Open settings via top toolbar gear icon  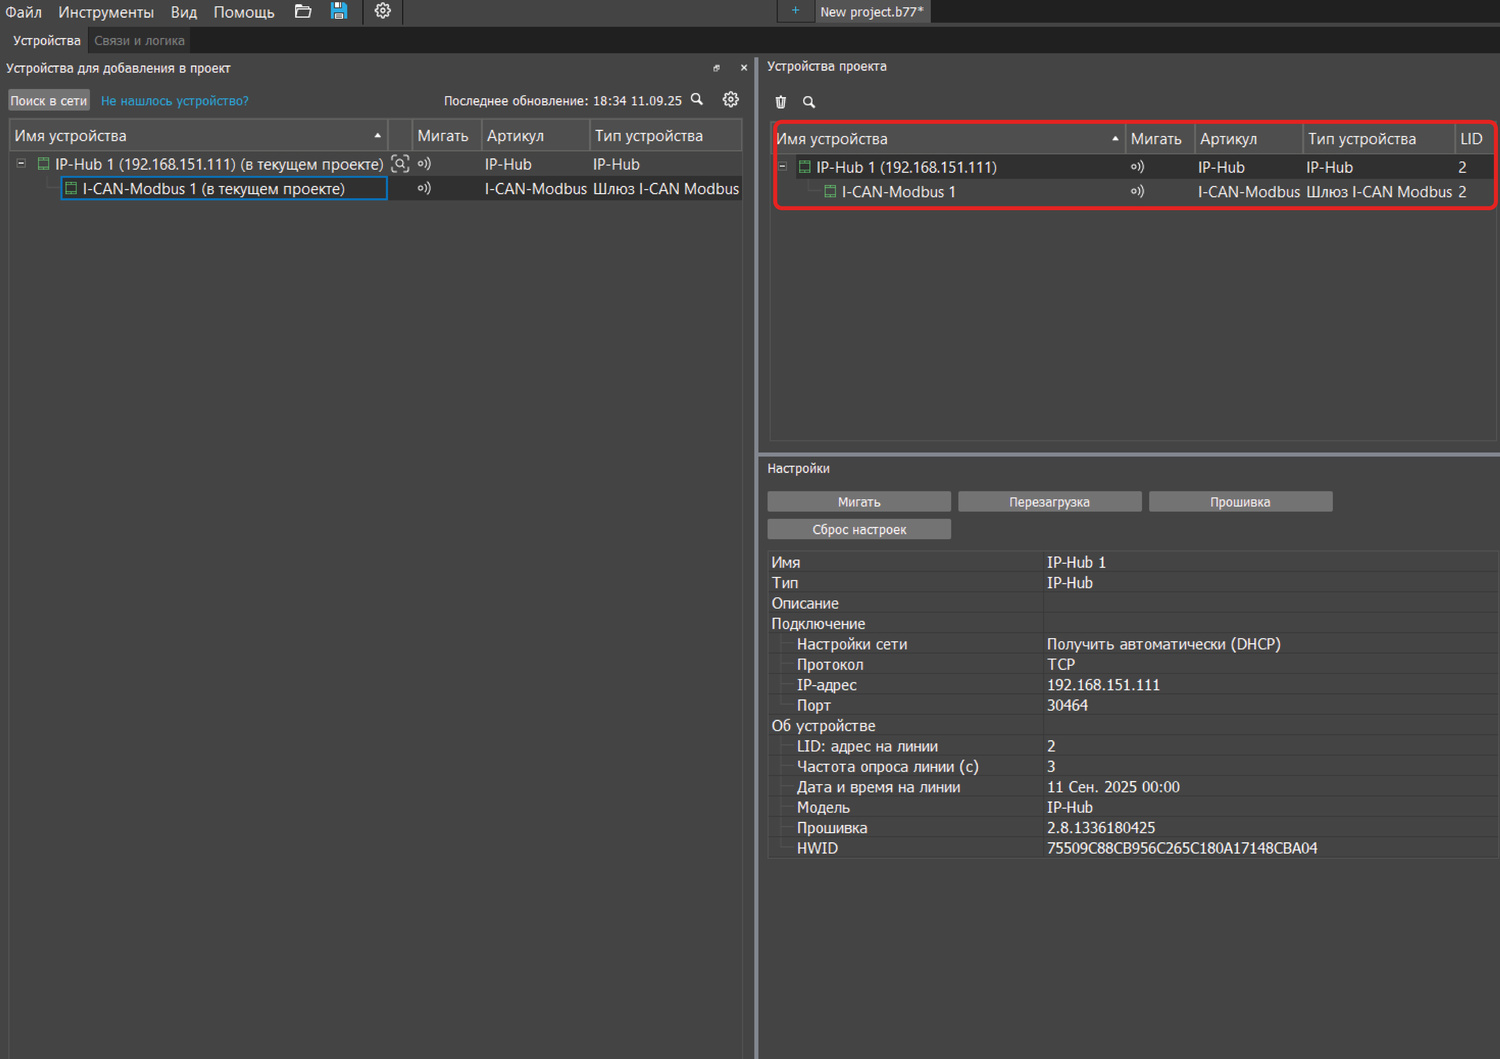point(382,12)
